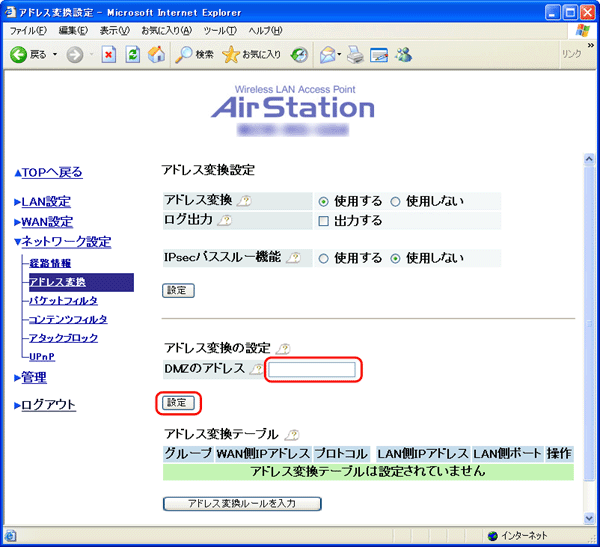This screenshot has height=547, width=600.
Task: Go to browser Home page icon
Action: 156,54
